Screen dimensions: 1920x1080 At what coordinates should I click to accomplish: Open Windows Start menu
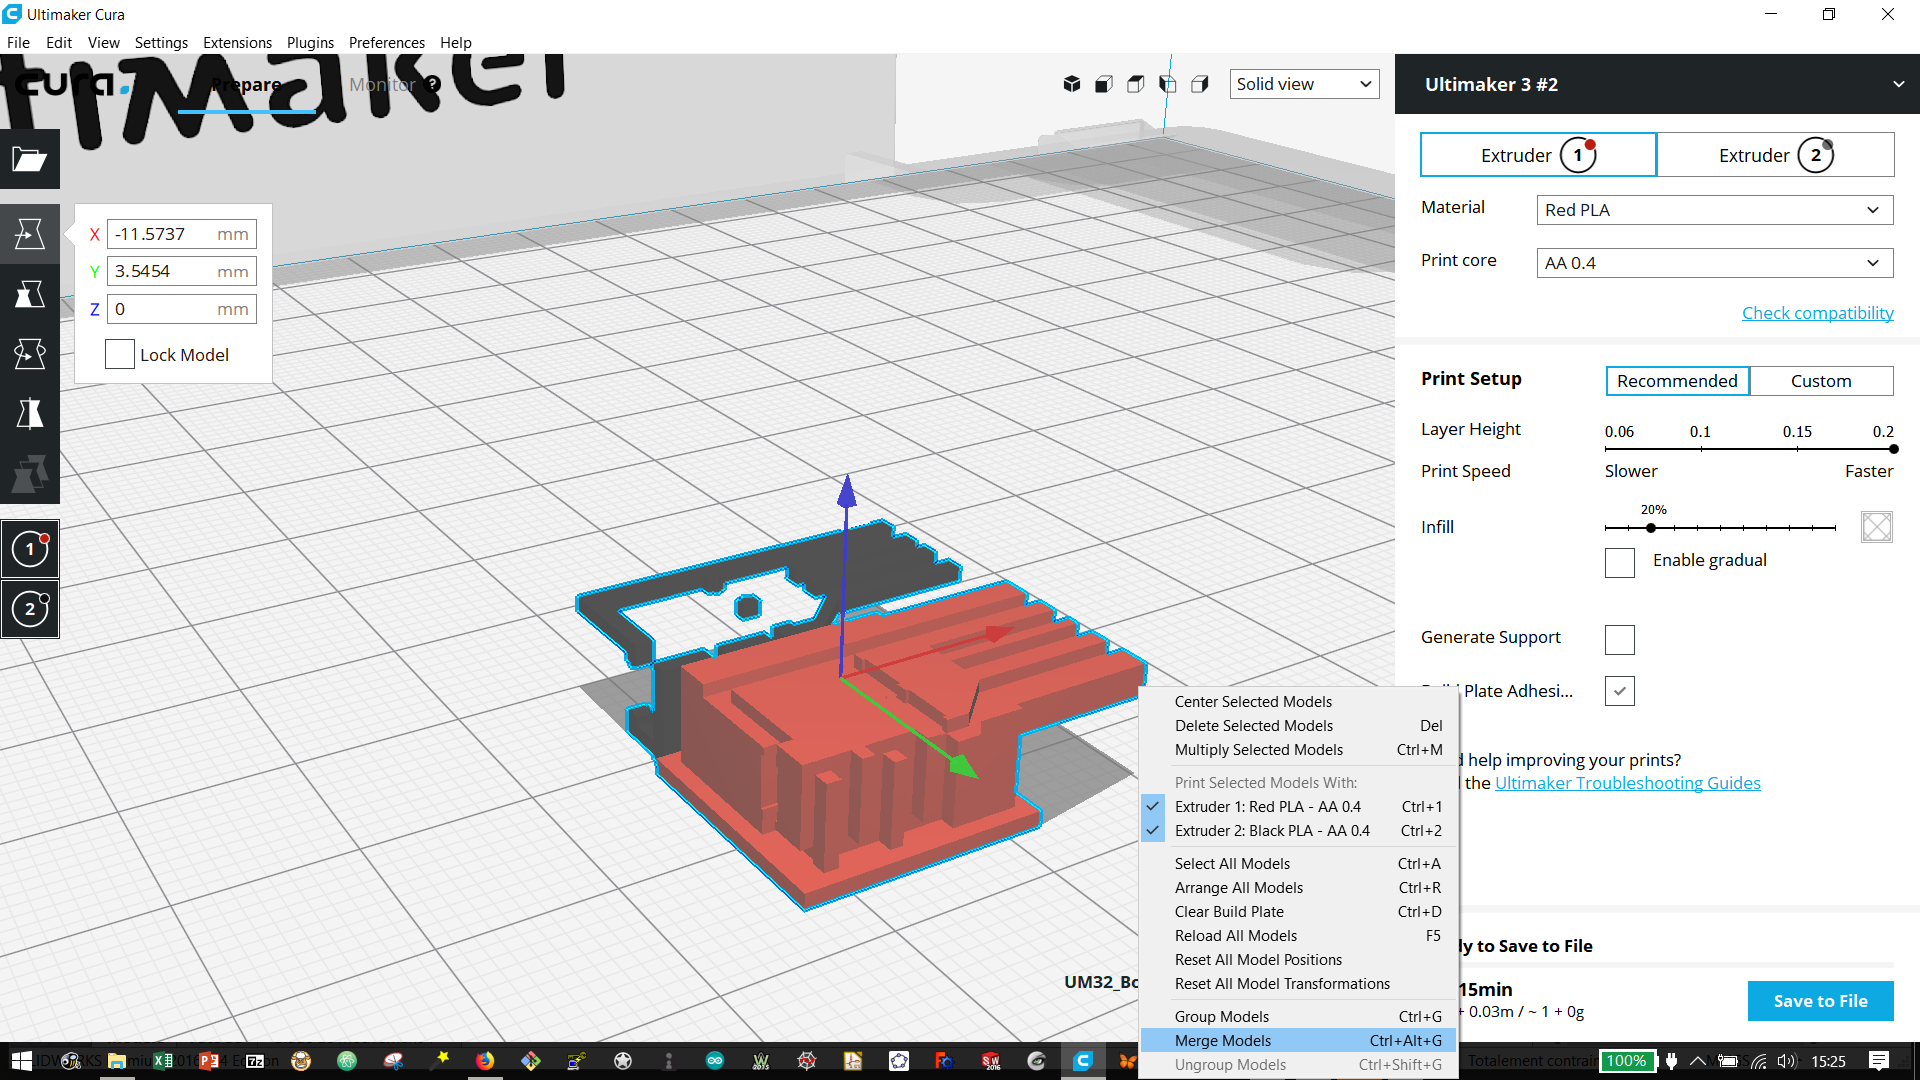[21, 1061]
